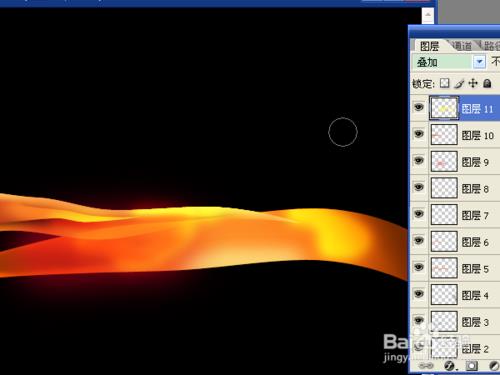Click the lock all padlock icon

coord(487,83)
